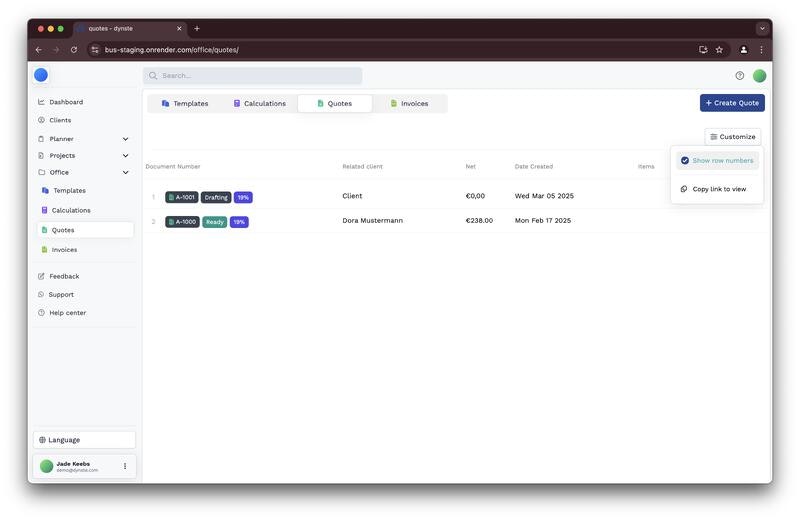The width and height of the screenshot is (800, 520).
Task: Open quote A-1000 badge
Action: [x=182, y=222]
